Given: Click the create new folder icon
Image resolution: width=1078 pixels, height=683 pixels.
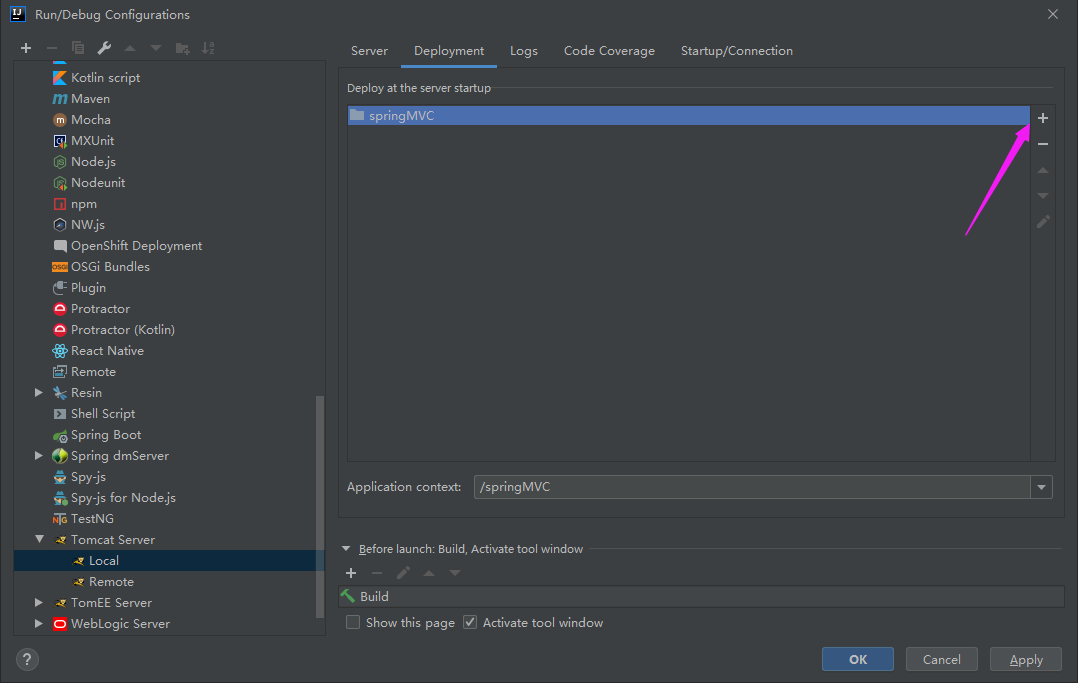Looking at the screenshot, I should [x=182, y=48].
